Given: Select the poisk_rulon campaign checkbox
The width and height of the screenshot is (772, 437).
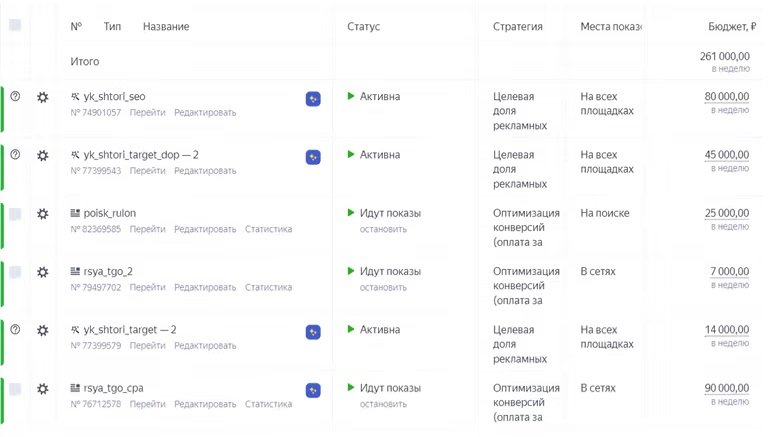Looking at the screenshot, I should pos(15,214).
